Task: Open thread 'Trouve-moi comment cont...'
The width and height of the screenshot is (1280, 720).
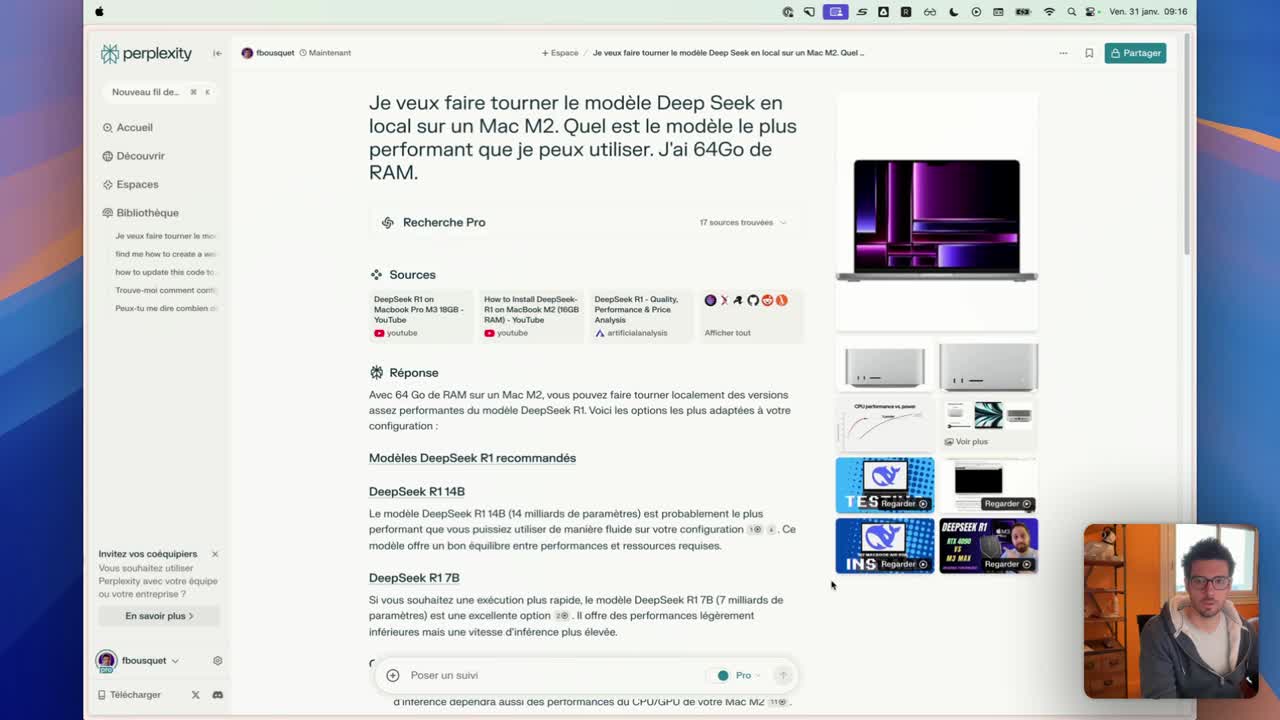Action: pos(165,290)
